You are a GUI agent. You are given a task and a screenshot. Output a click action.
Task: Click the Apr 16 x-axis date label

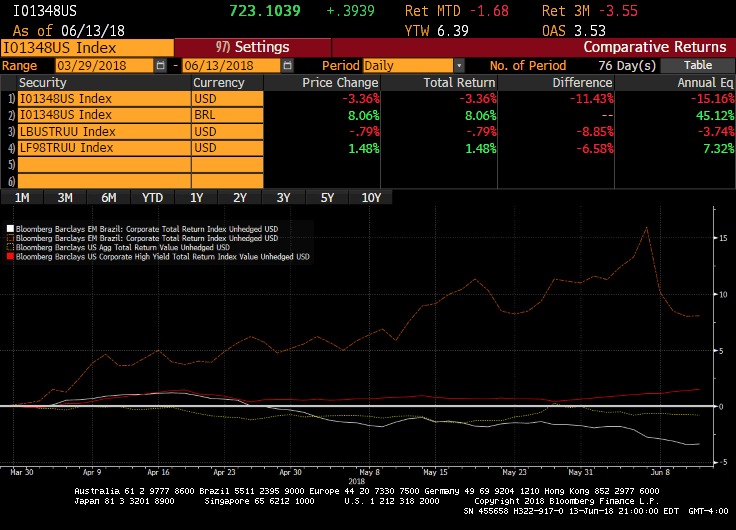158,472
